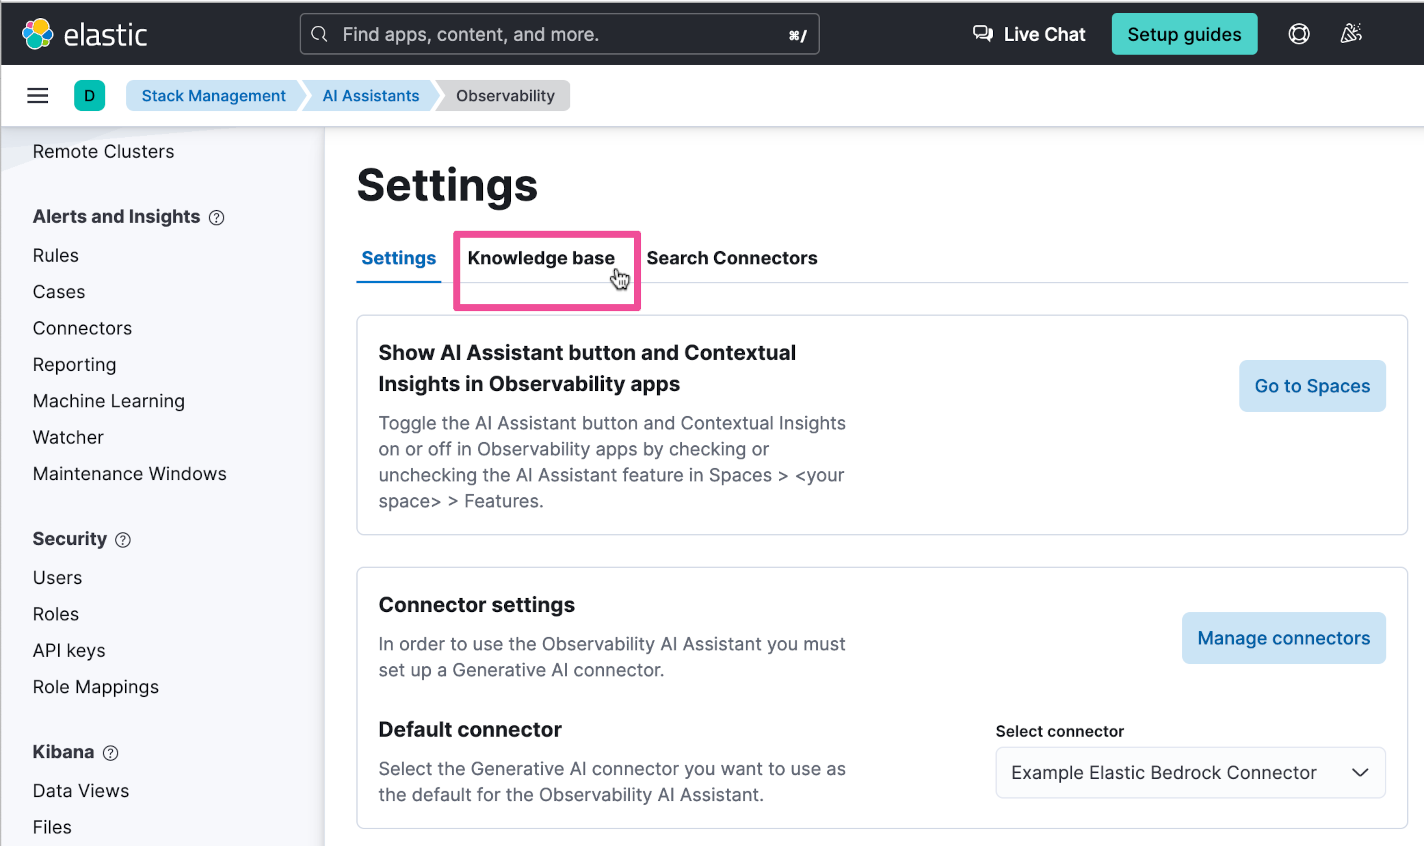This screenshot has width=1424, height=846.
Task: Open the Search Connectors tab
Action: pyautogui.click(x=731, y=258)
